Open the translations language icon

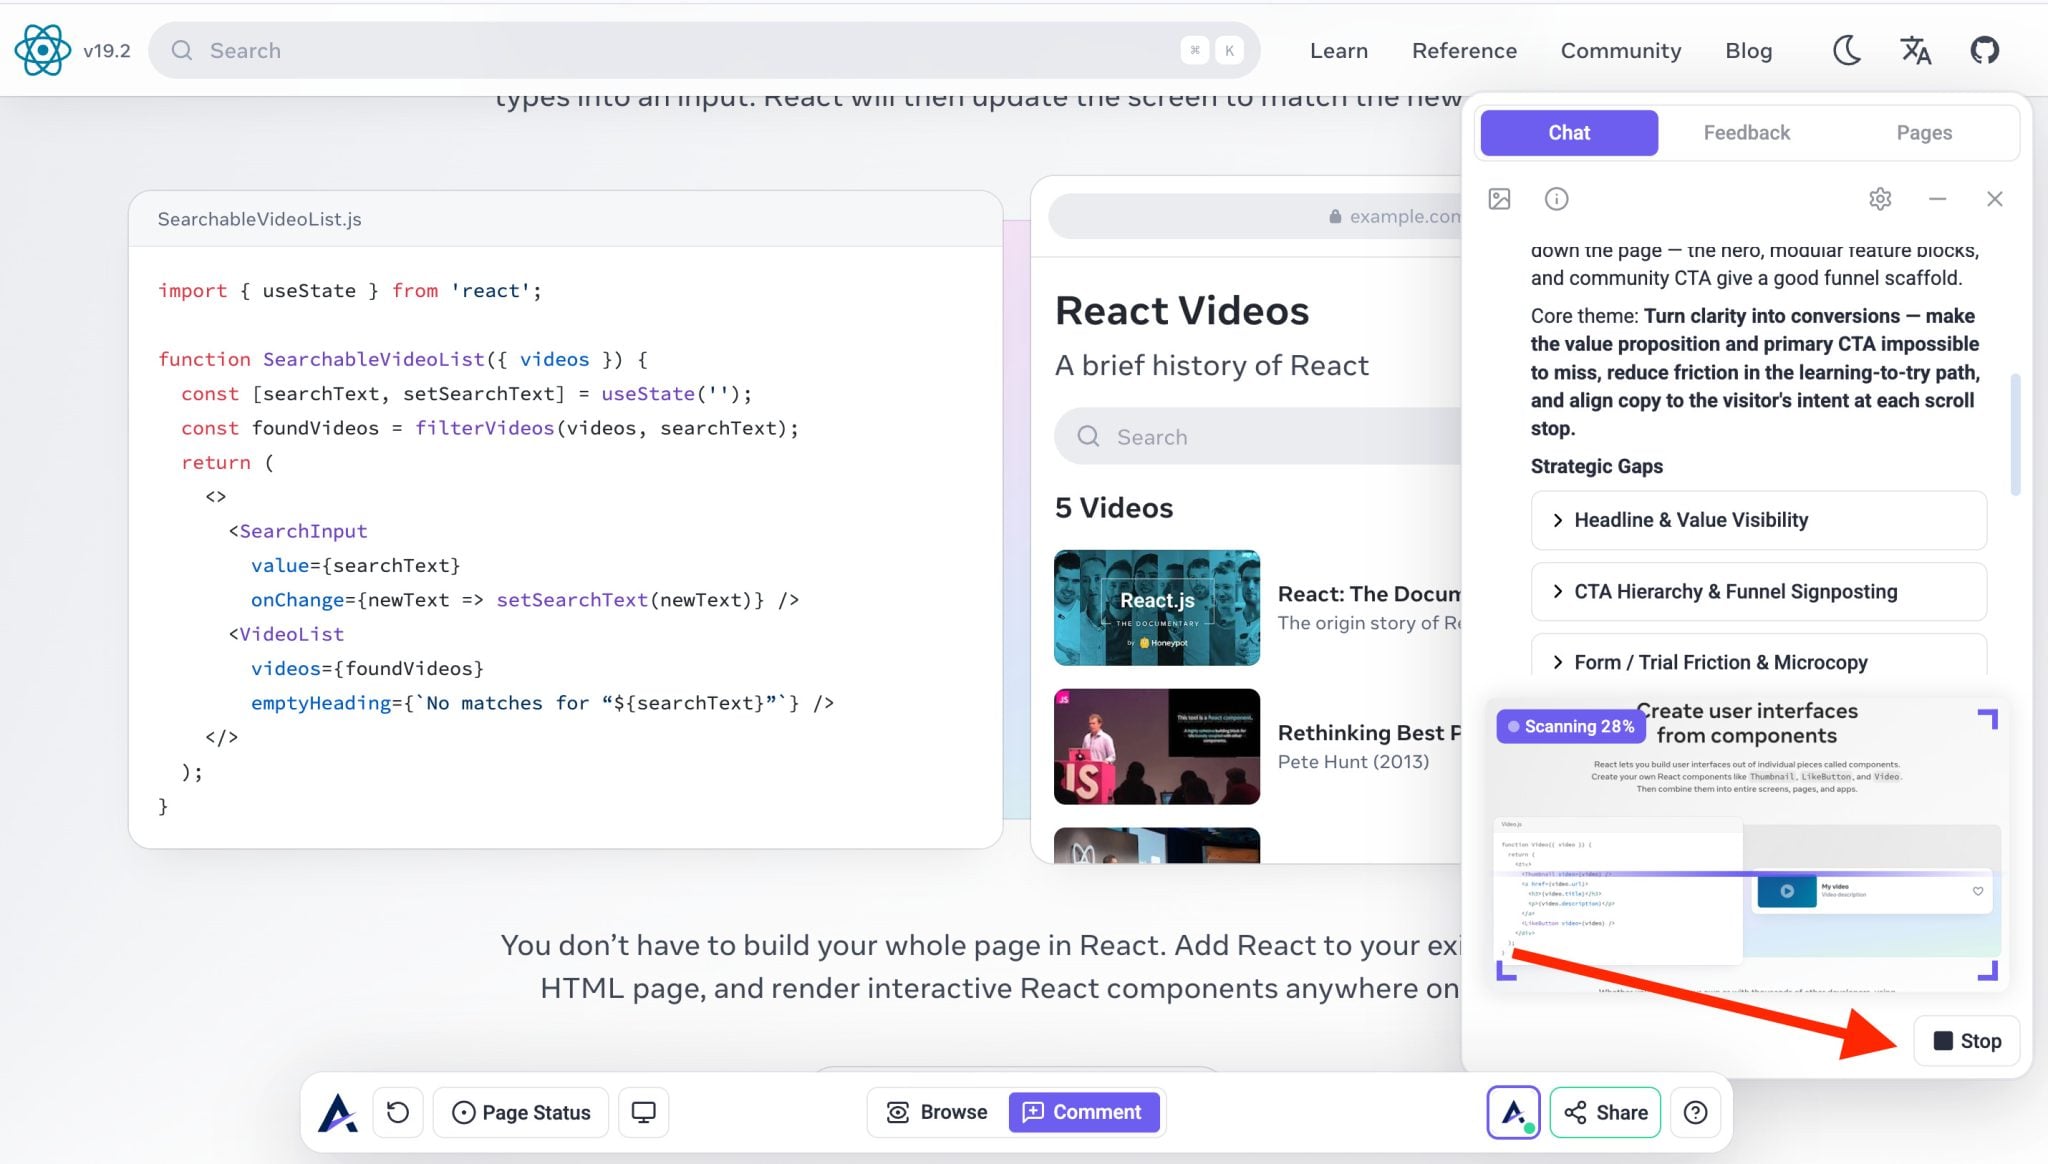click(1915, 50)
